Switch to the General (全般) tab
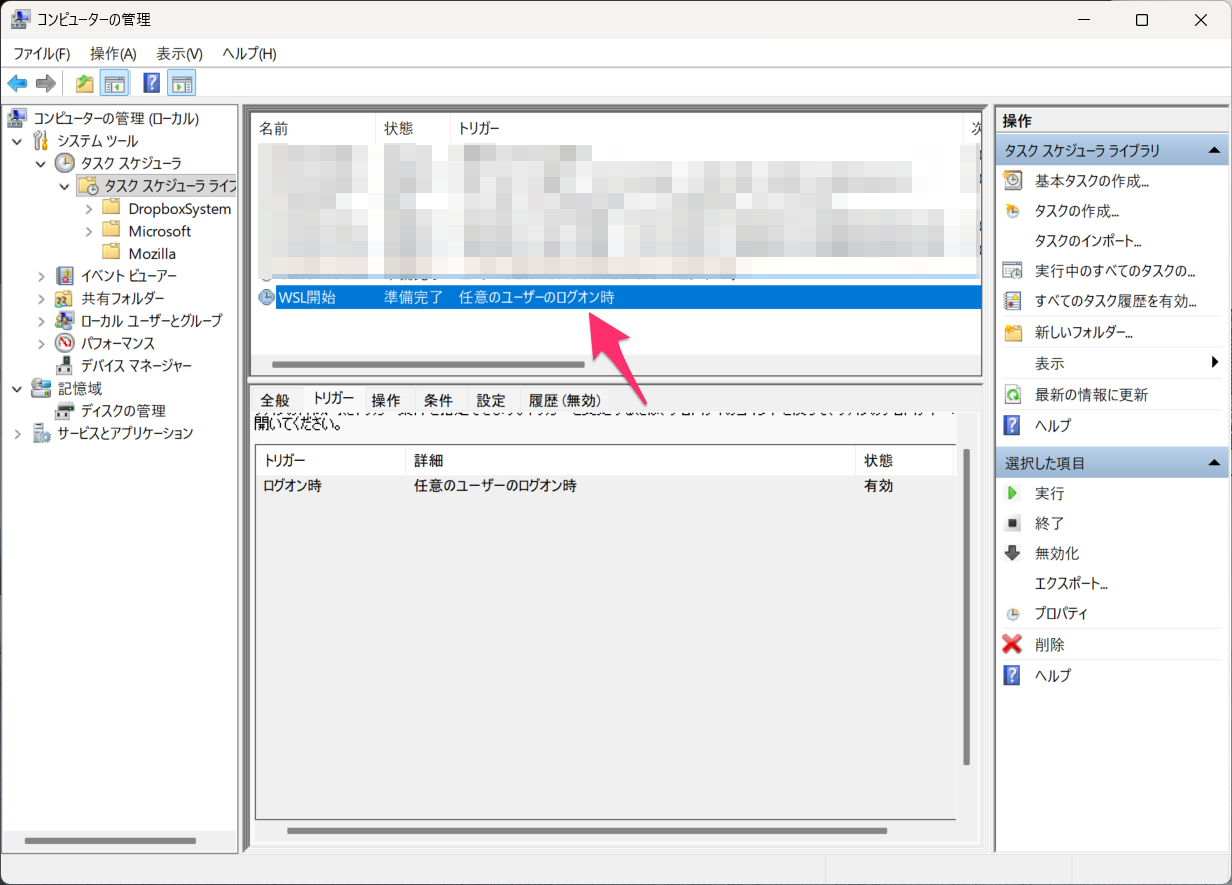1232x885 pixels. [x=274, y=400]
